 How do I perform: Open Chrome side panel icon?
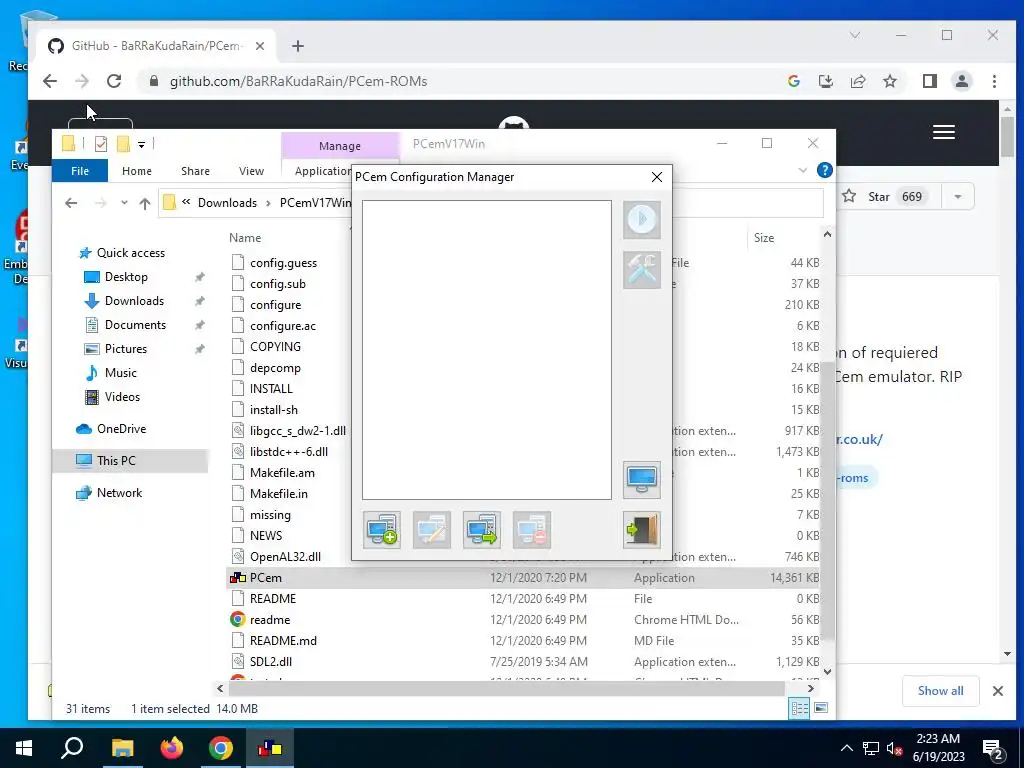(929, 81)
